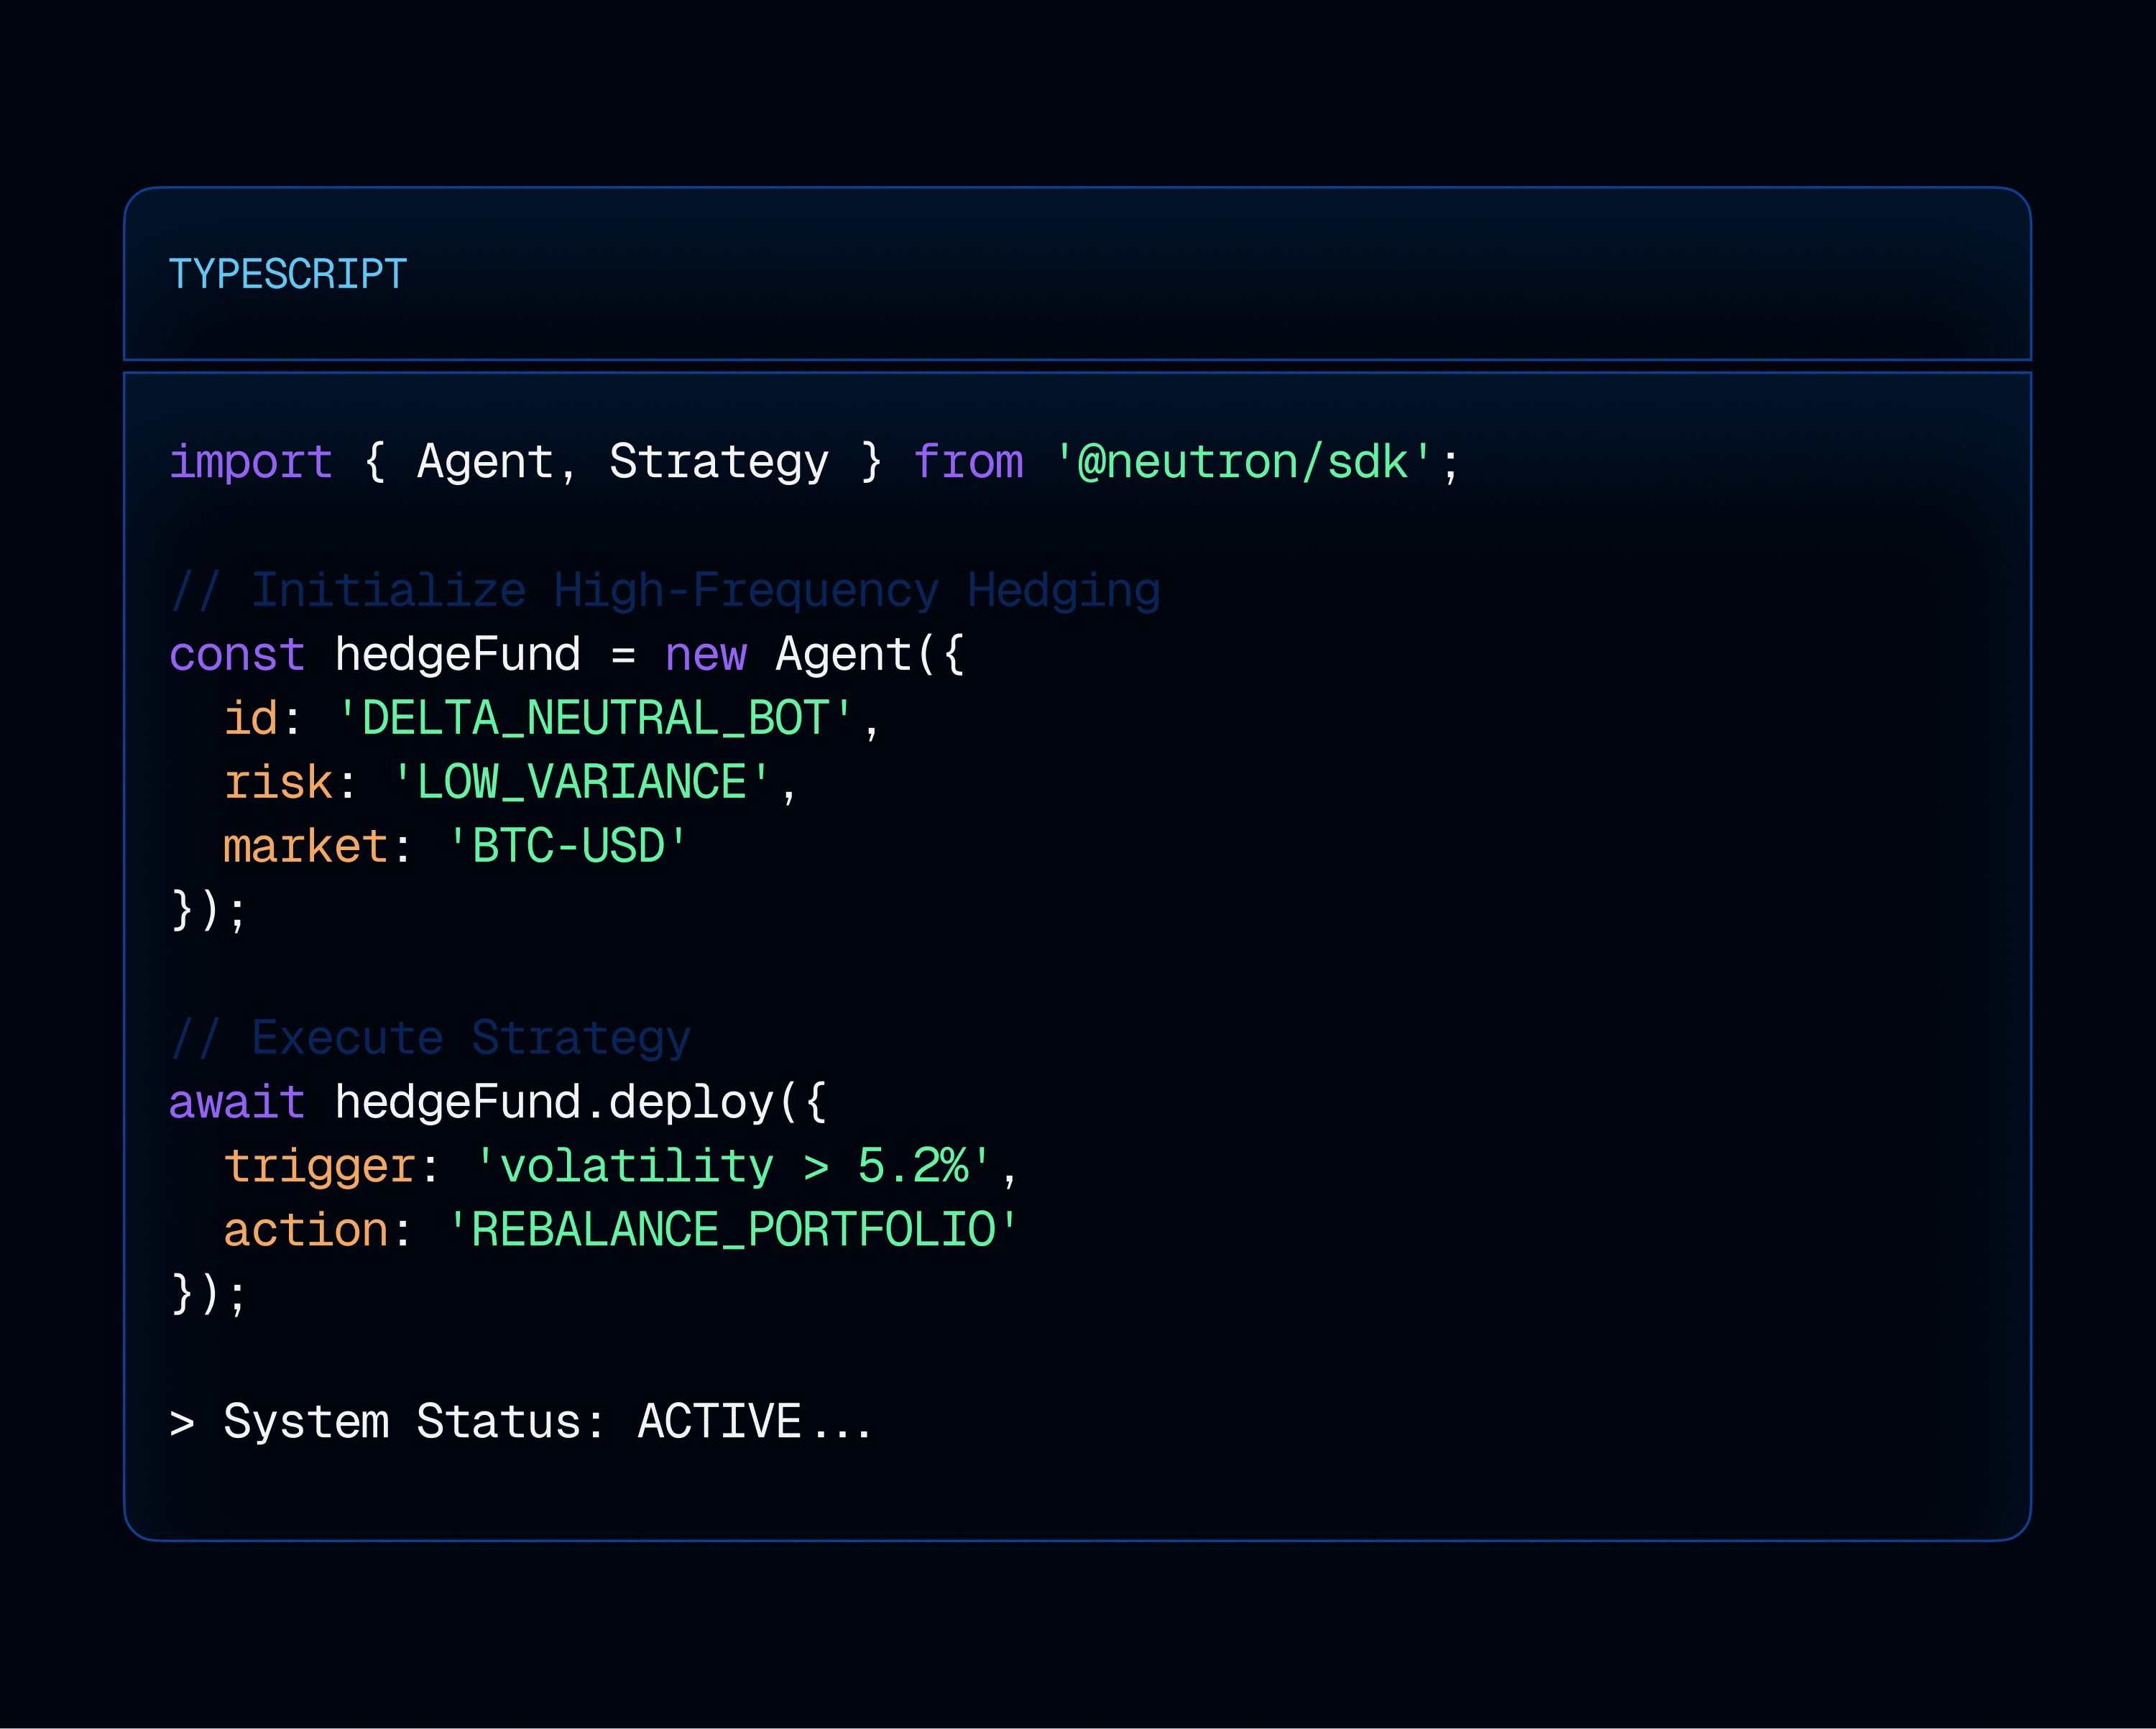2156x1729 pixels.
Task: Click the 'REBALANCE_PORTFOLIO' string value
Action: (x=733, y=1230)
